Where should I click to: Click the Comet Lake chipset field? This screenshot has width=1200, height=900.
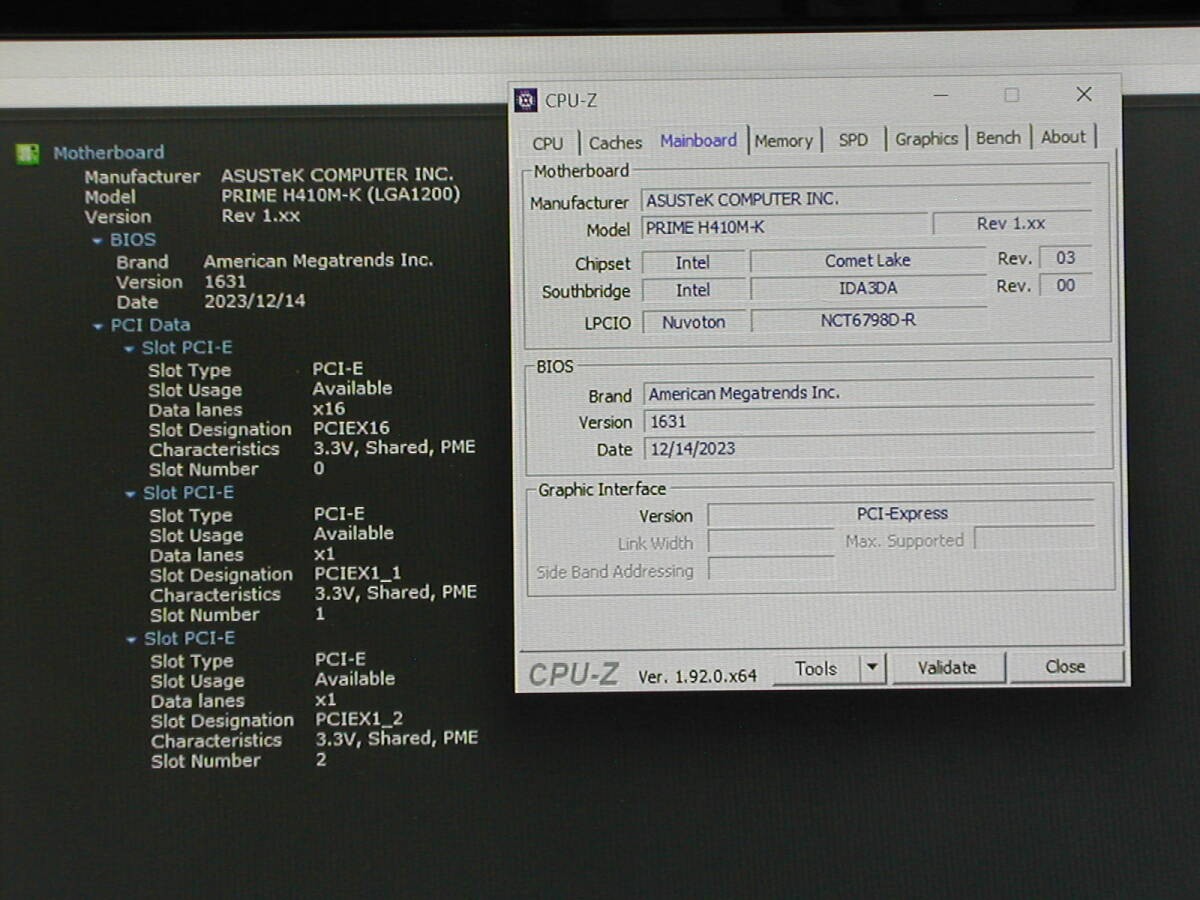pyautogui.click(x=868, y=261)
